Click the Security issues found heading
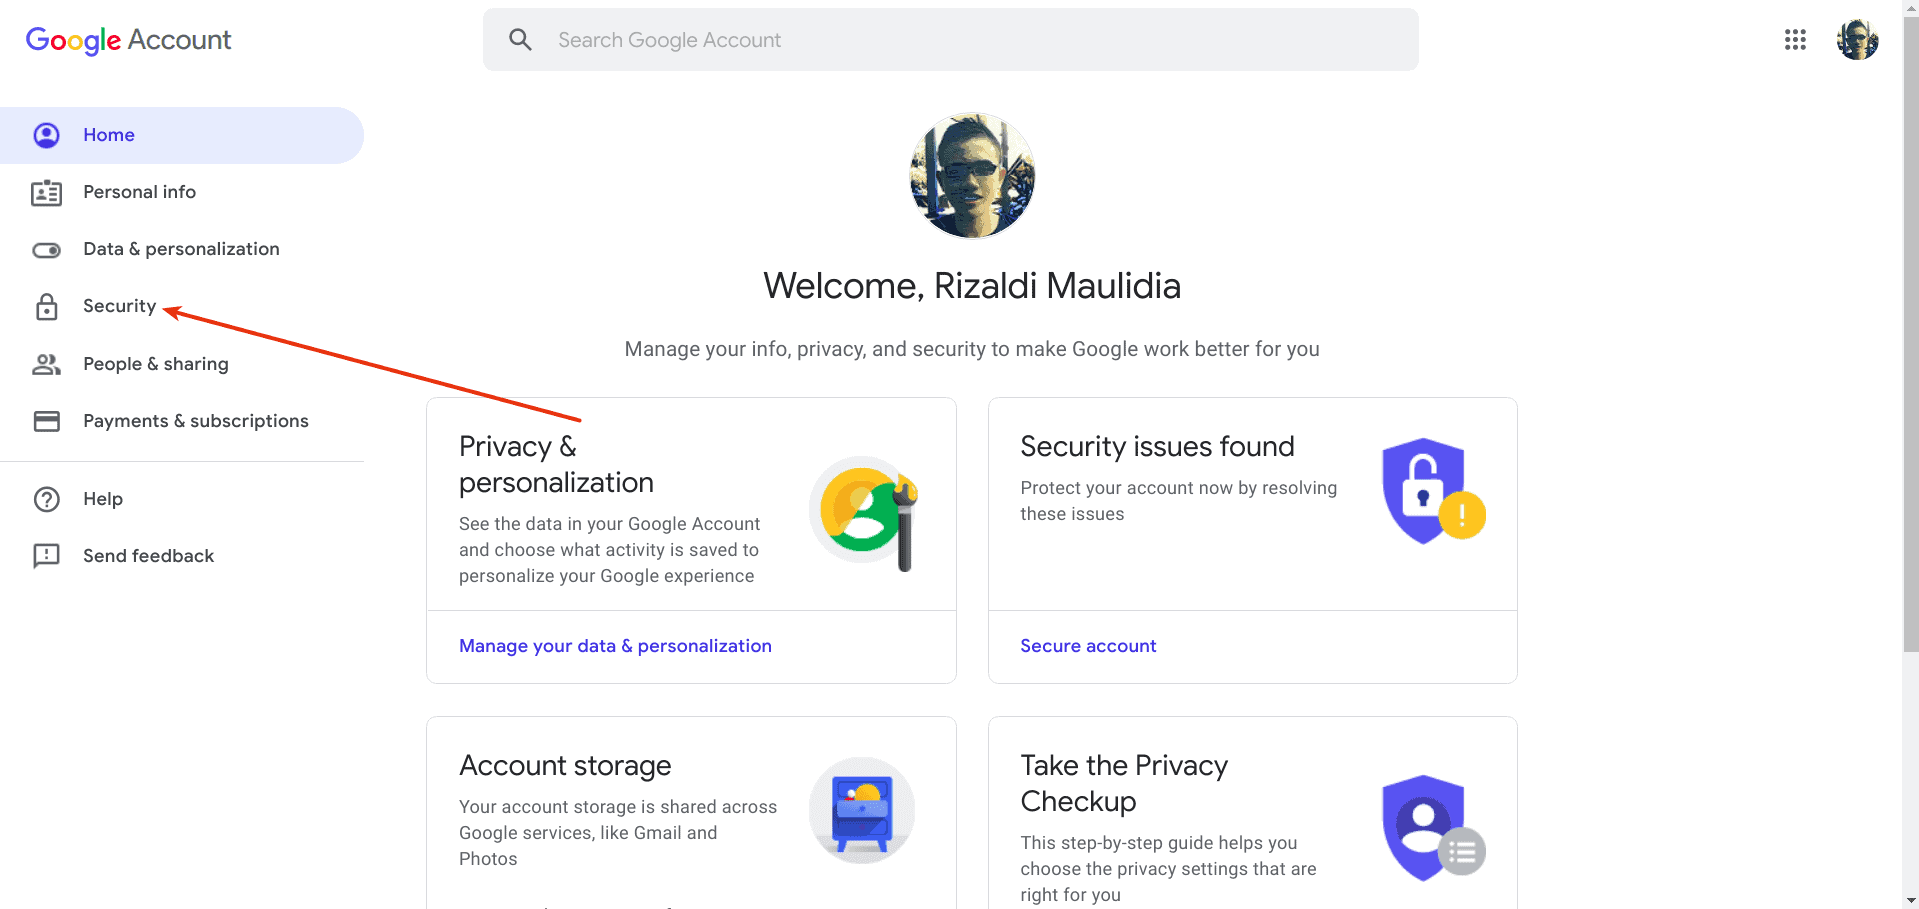The image size is (1919, 909). click(1157, 446)
